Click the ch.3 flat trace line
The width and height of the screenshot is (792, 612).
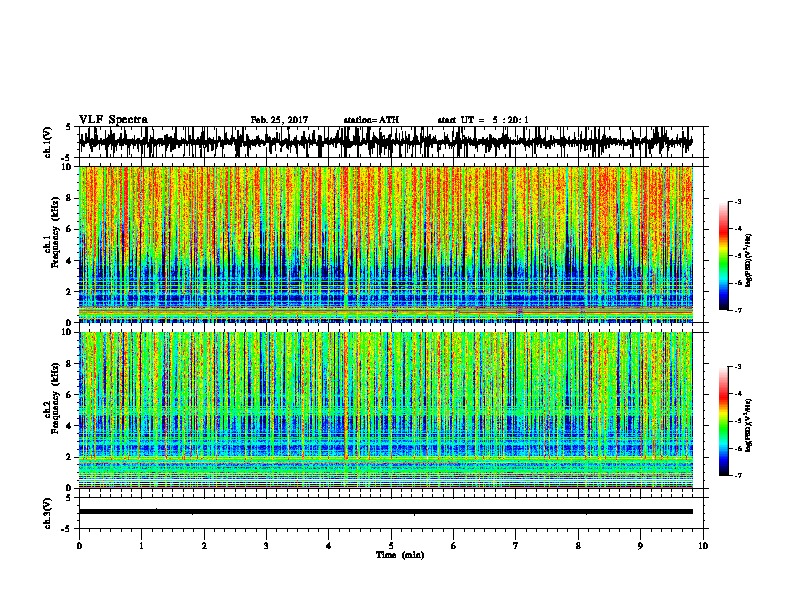coord(385,512)
